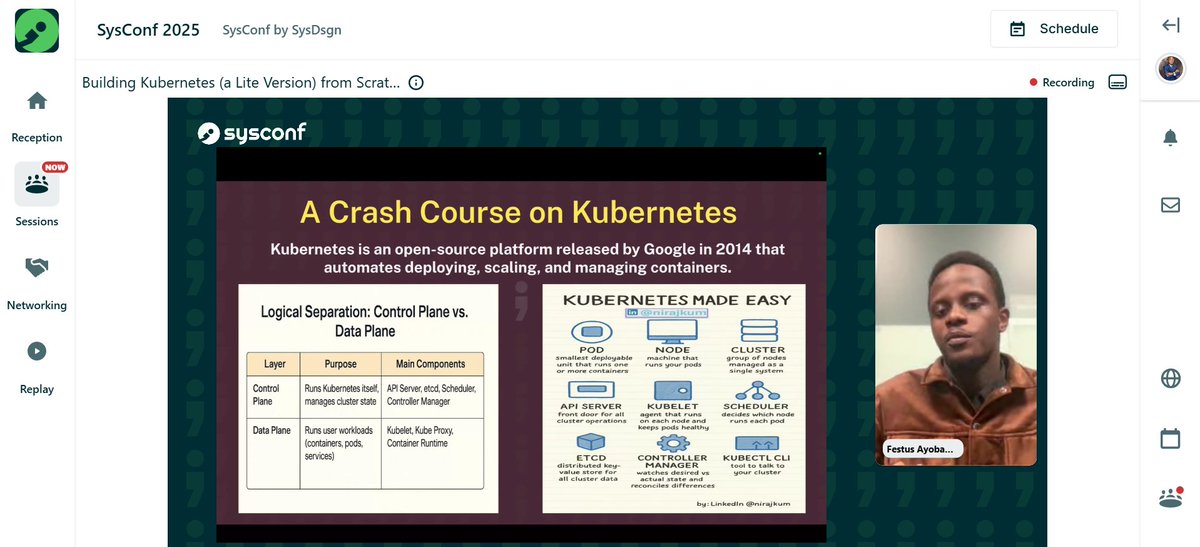Open the Networking handshake icon
Image resolution: width=1200 pixels, height=547 pixels.
coord(37,267)
